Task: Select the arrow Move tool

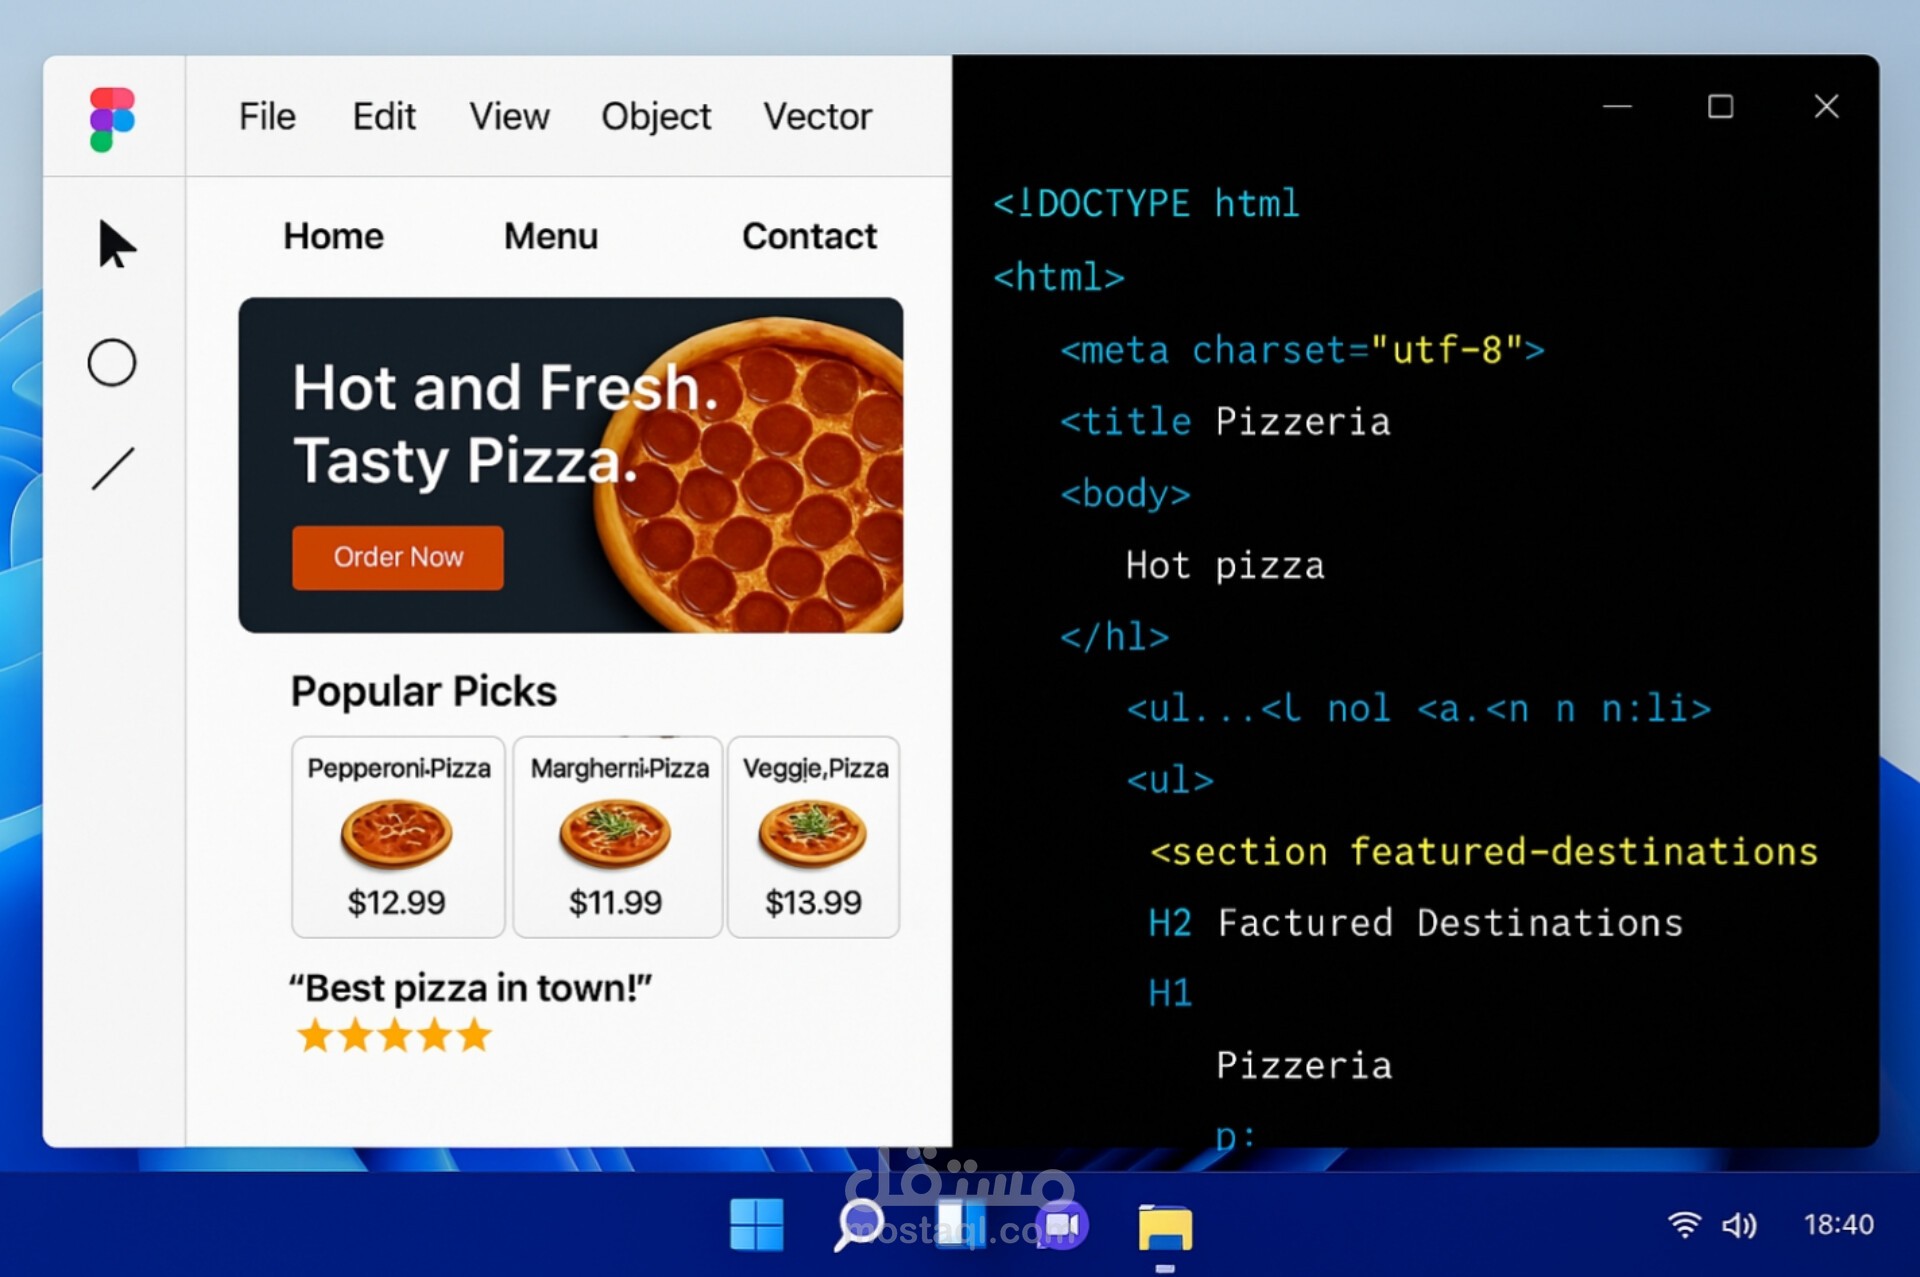Action: click(x=116, y=244)
